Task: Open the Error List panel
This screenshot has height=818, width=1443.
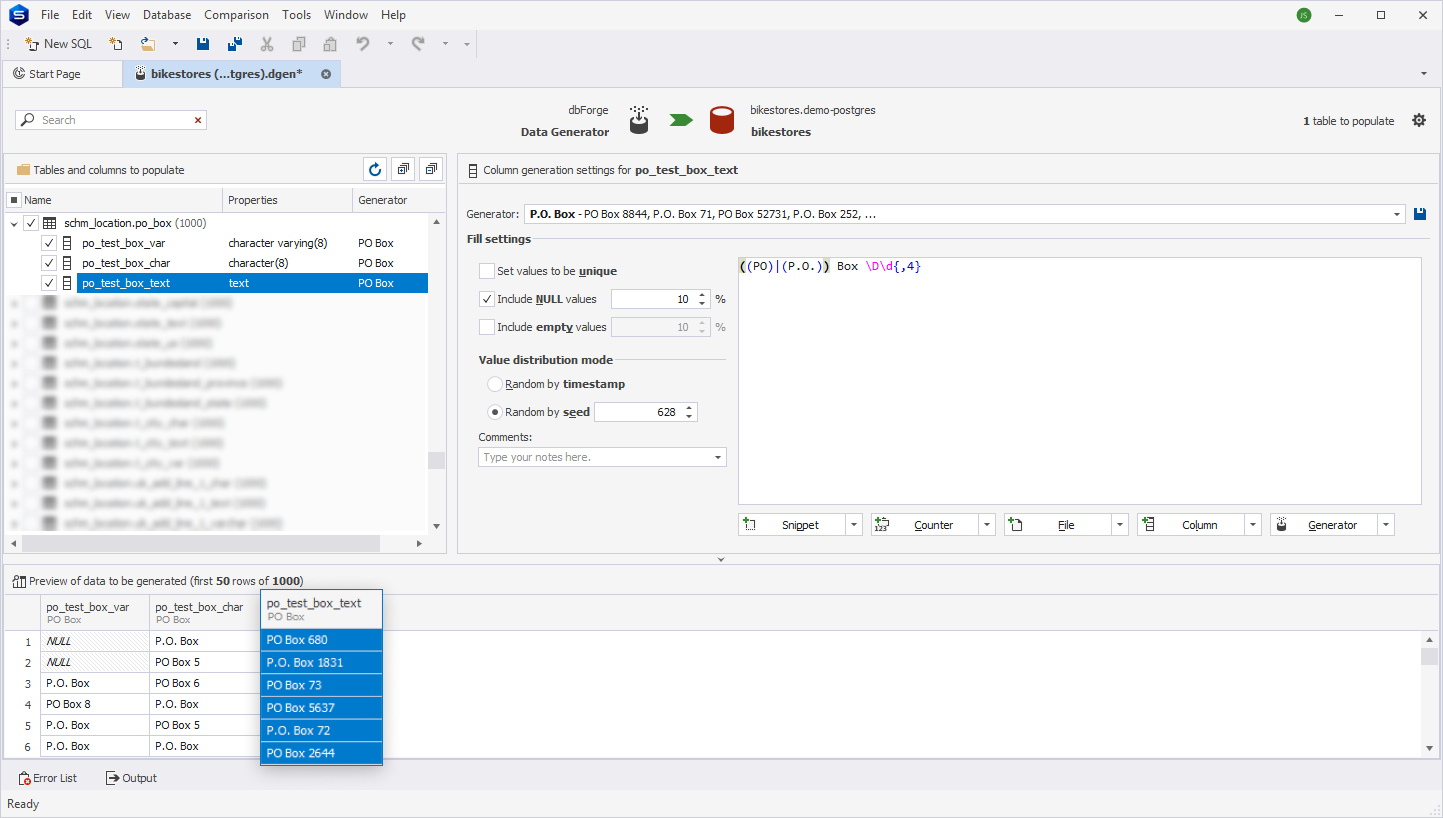Action: (48, 778)
